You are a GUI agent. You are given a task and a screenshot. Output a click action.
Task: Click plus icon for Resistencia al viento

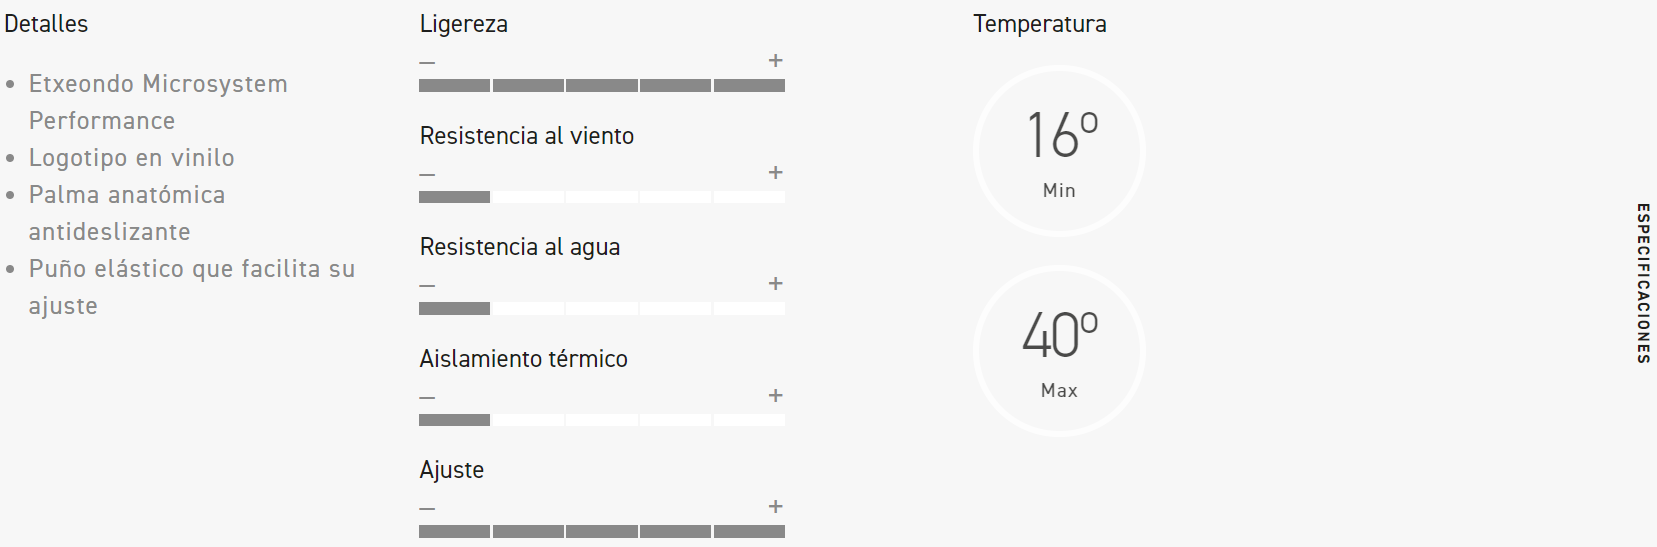click(775, 173)
